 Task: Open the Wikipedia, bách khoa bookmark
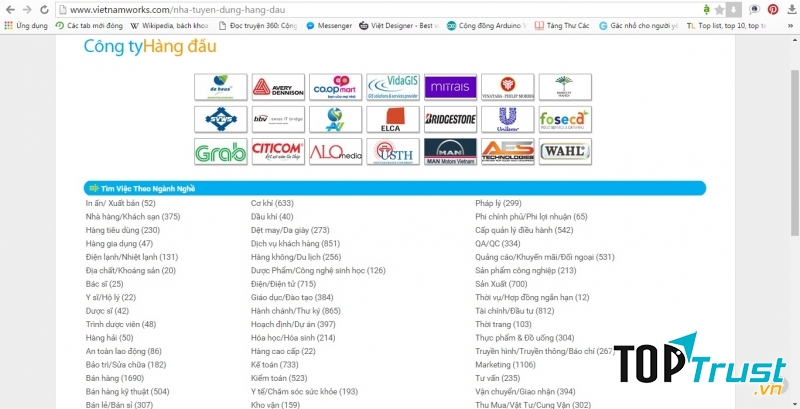pos(169,25)
